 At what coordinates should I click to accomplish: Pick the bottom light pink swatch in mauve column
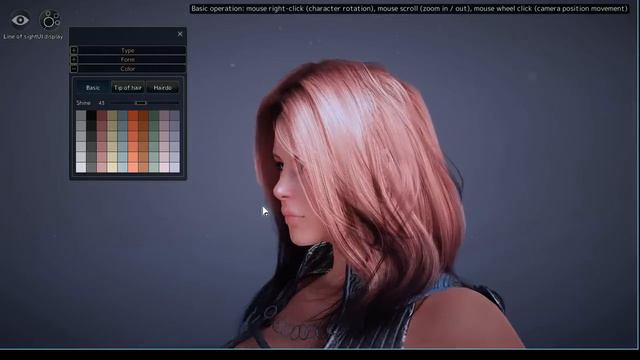[164, 167]
